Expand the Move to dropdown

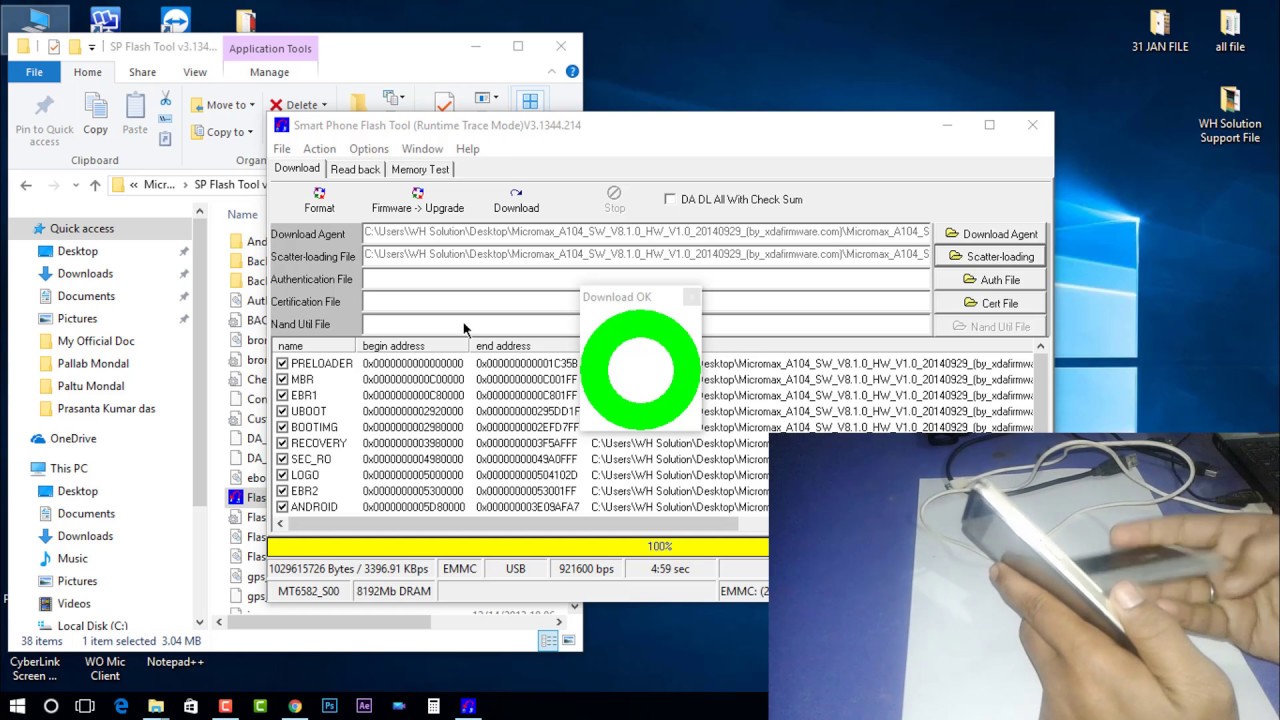252,105
